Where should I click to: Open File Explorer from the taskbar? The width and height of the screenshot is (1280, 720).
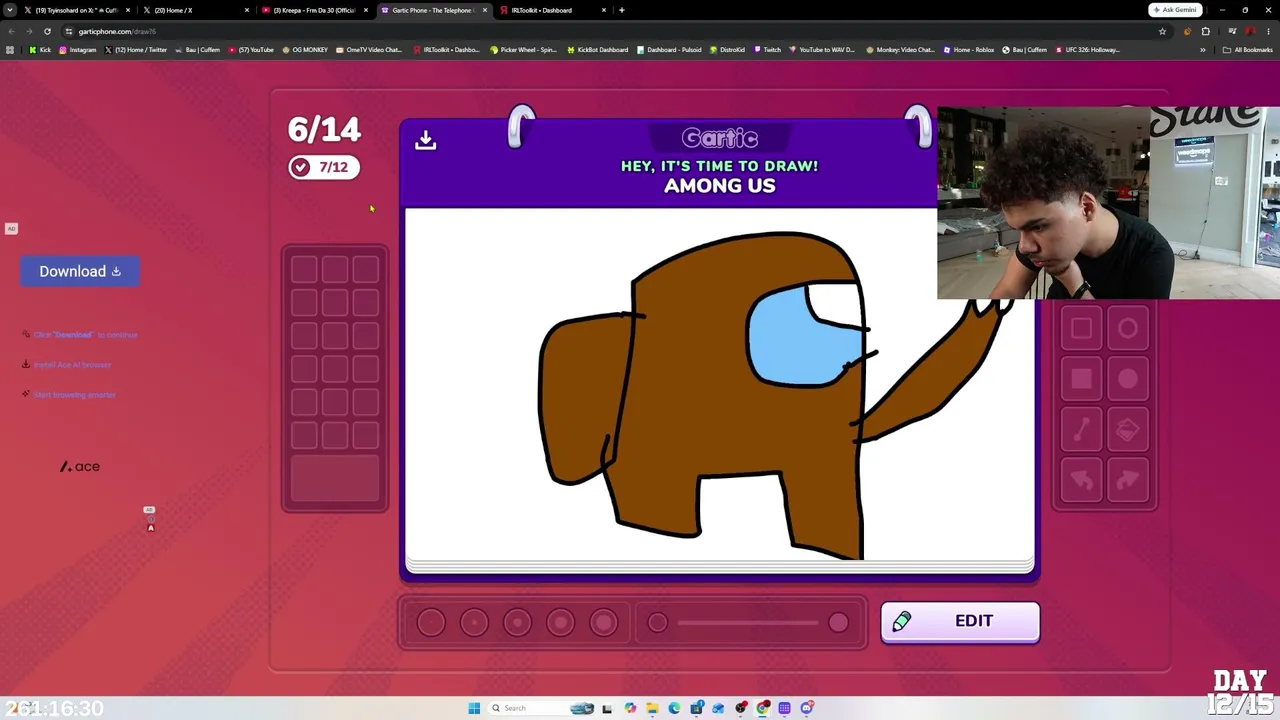point(652,708)
